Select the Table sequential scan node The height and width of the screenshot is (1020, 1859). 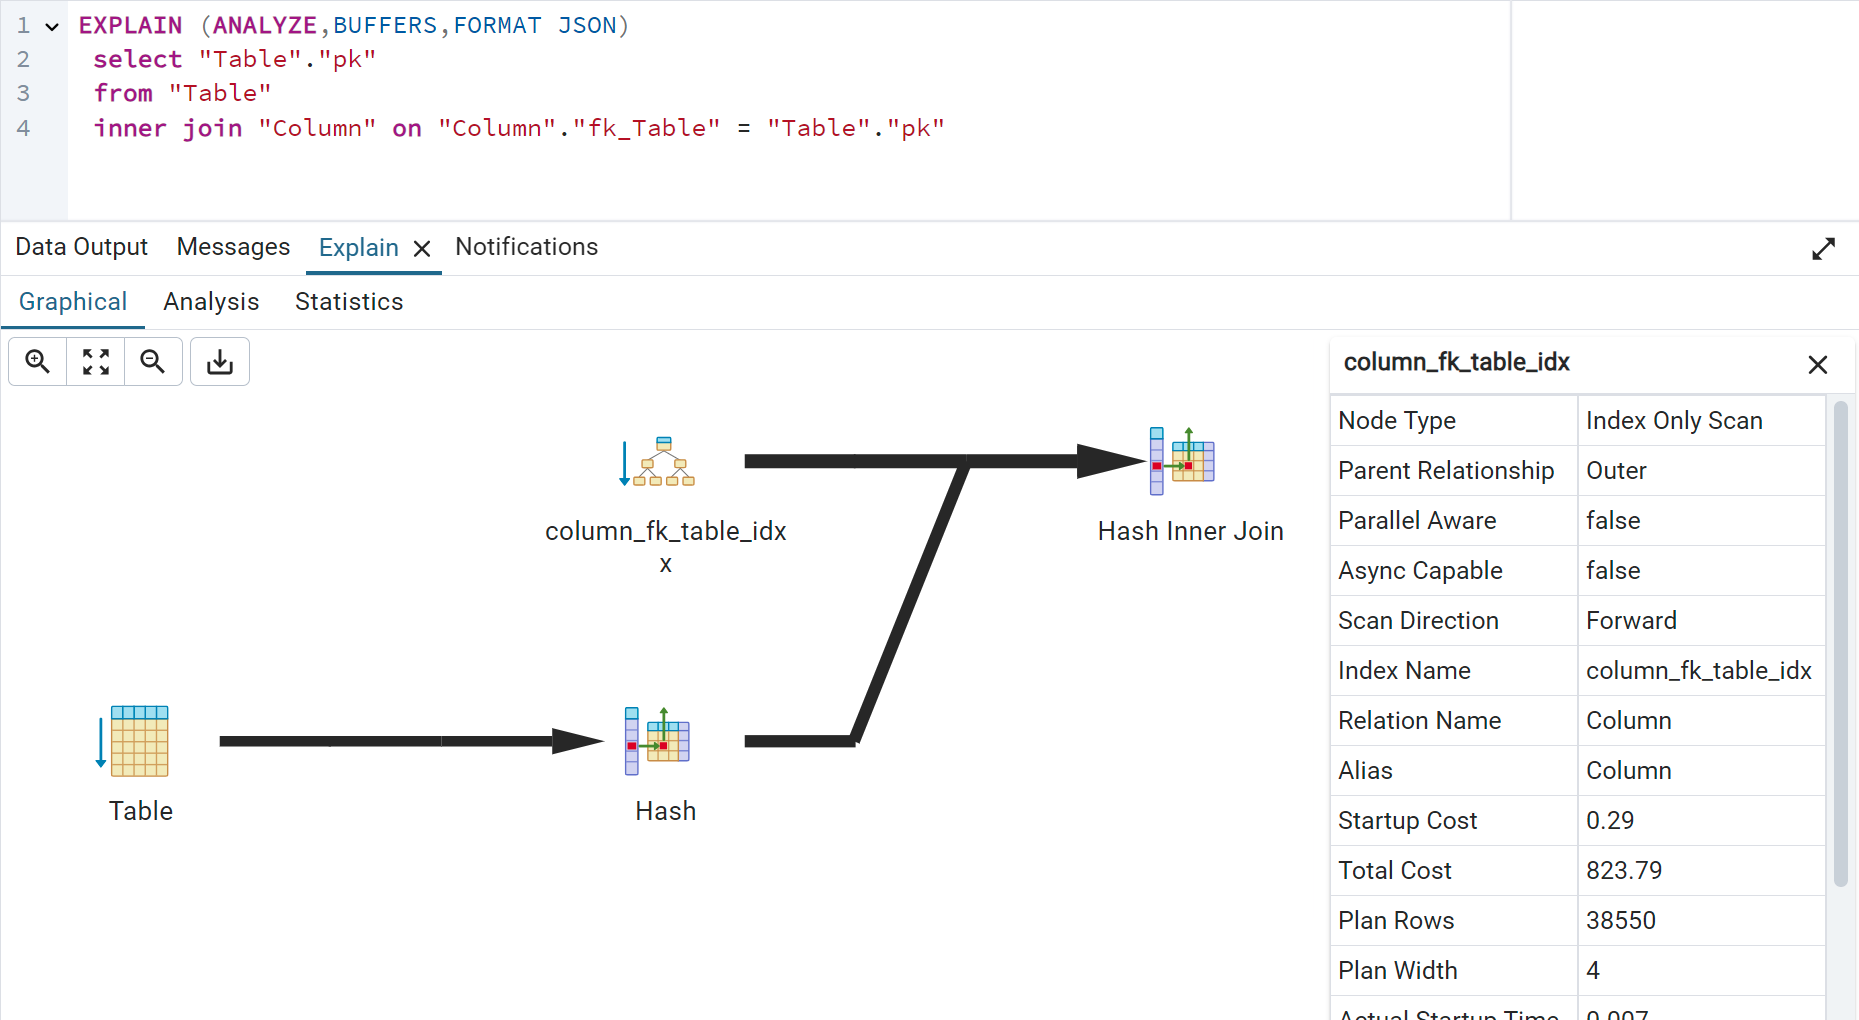click(139, 741)
